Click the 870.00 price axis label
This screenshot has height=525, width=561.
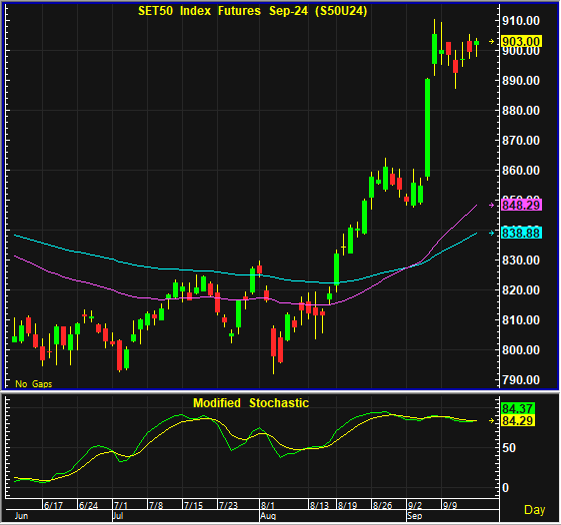(521, 140)
